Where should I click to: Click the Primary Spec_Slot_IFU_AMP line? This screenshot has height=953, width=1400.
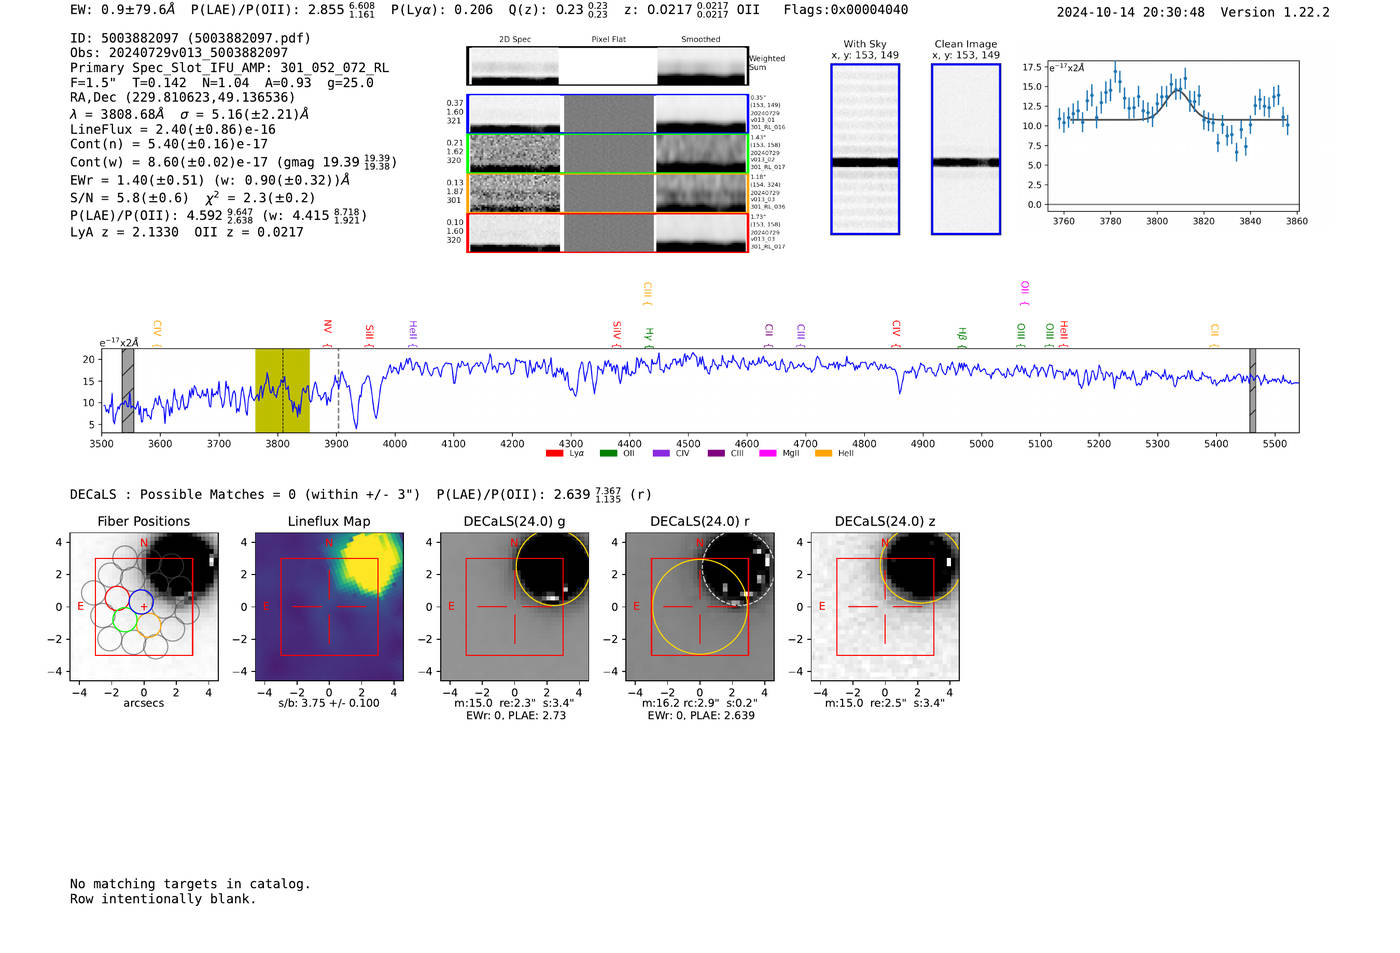(x=229, y=68)
